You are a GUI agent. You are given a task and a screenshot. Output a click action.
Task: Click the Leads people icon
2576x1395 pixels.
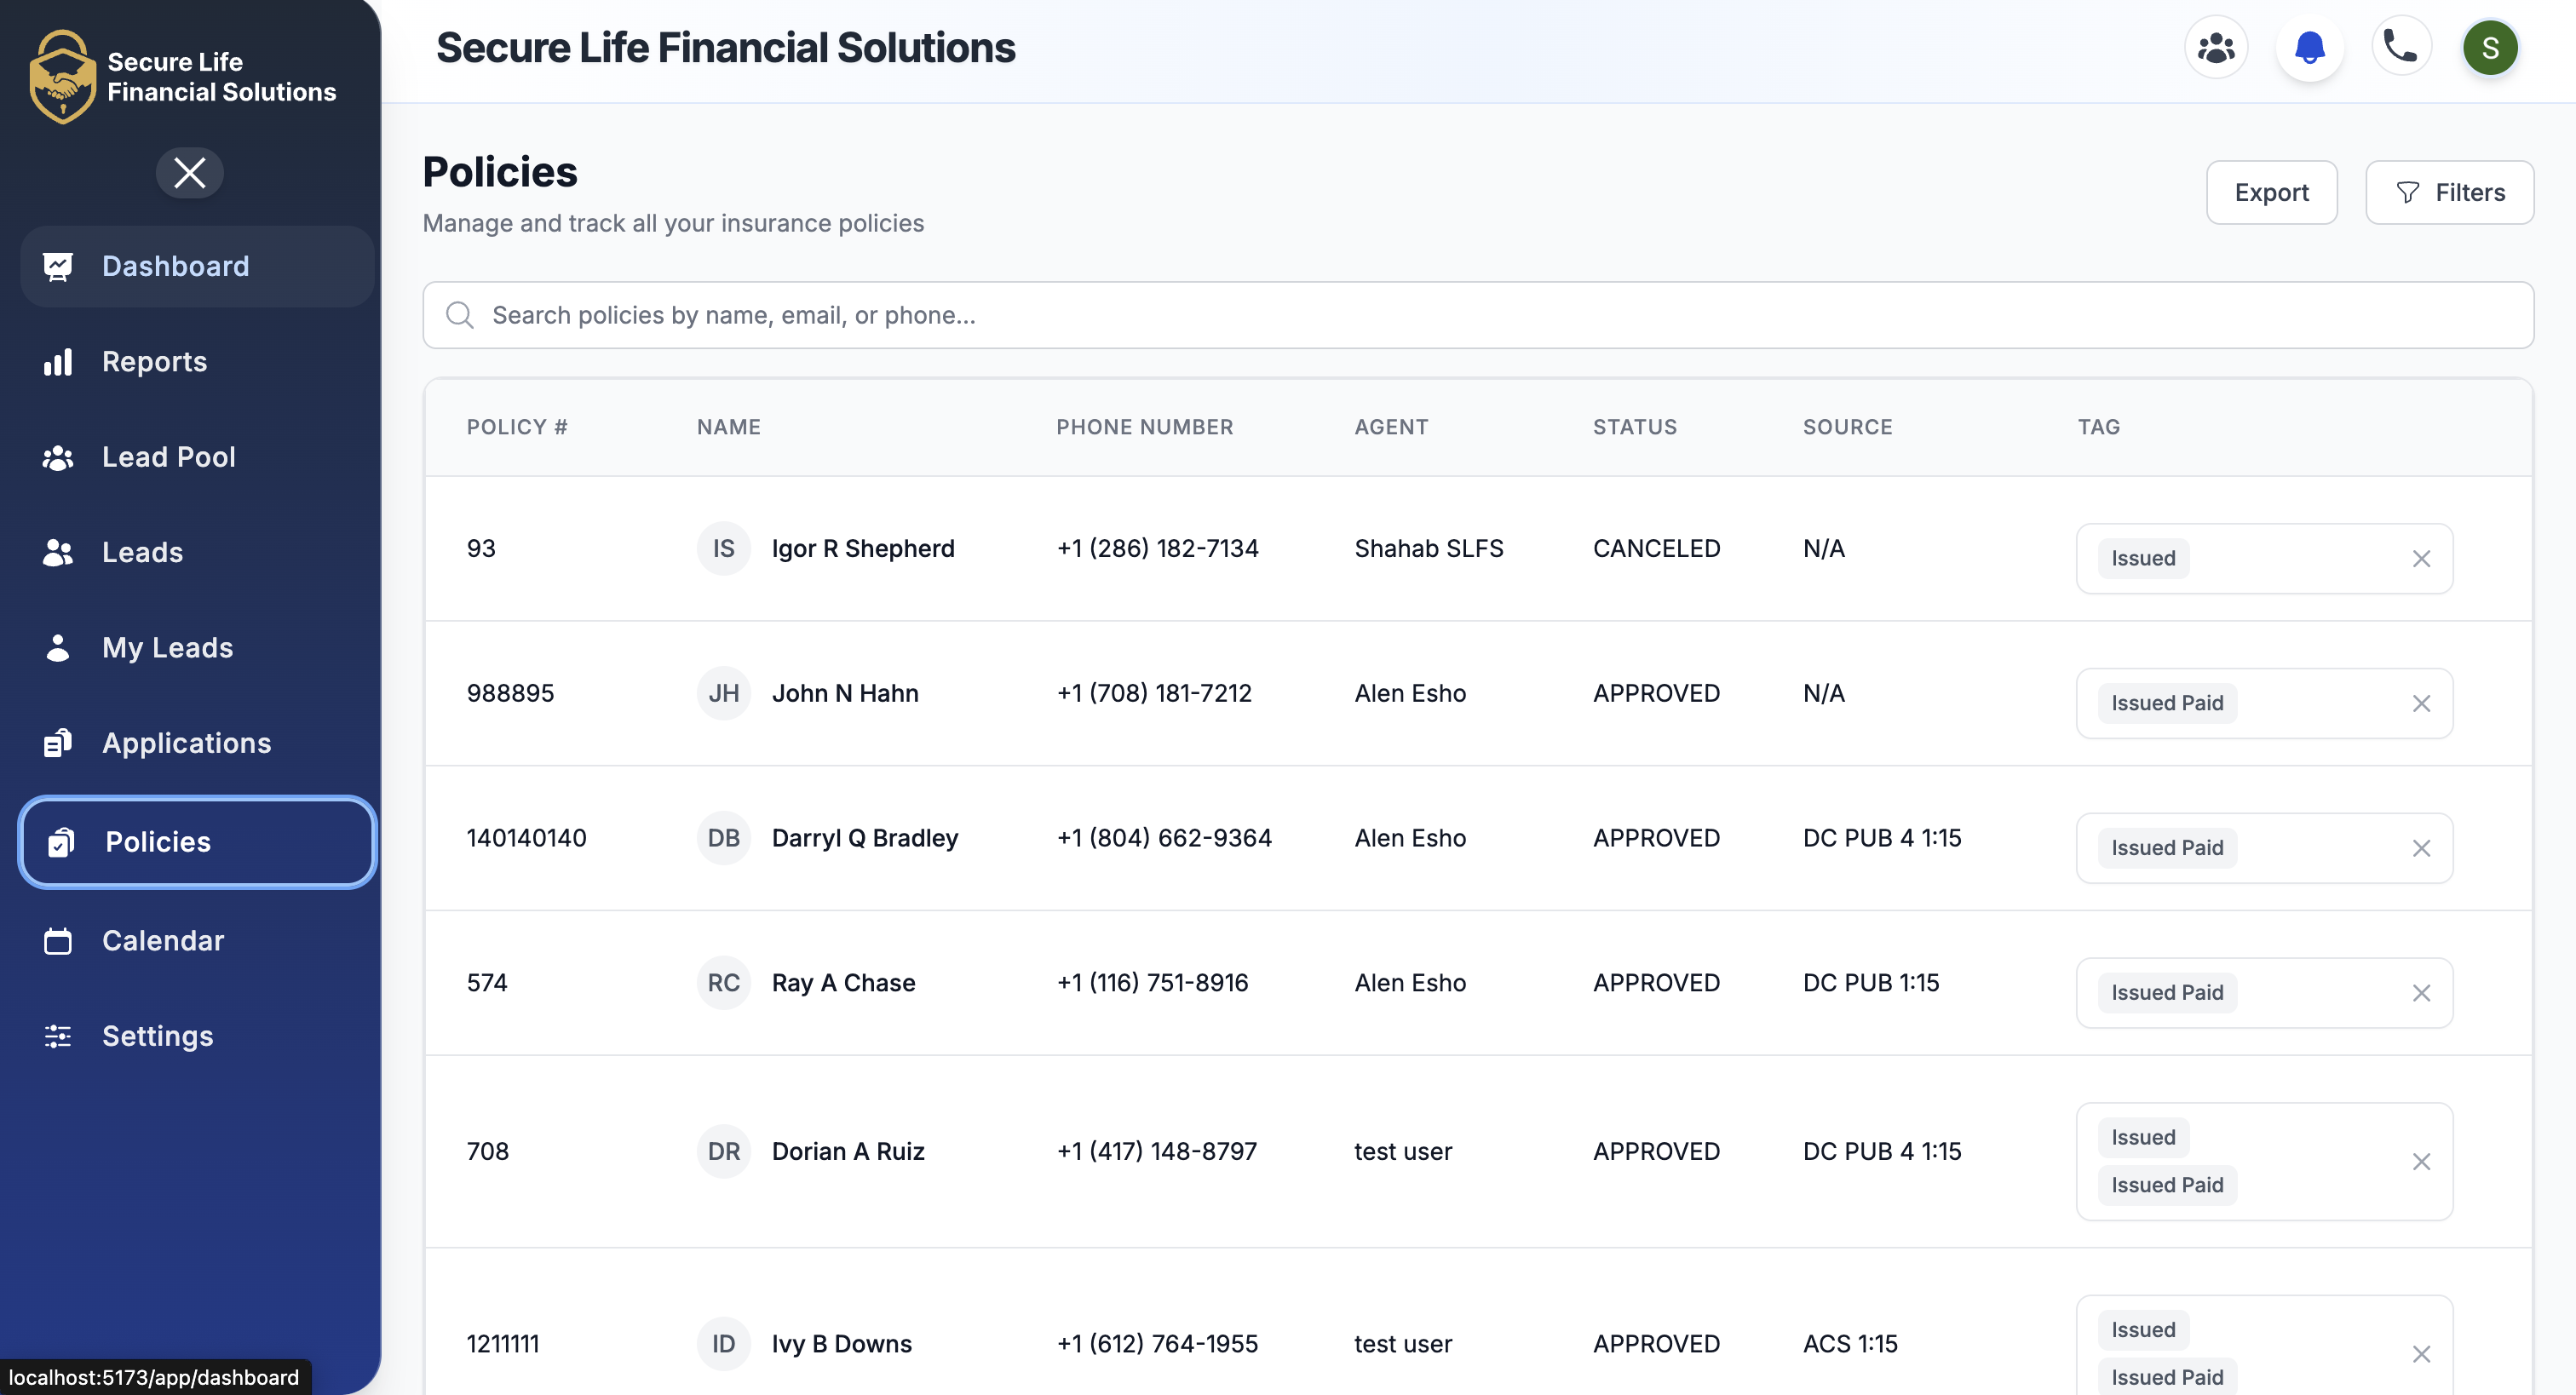[58, 552]
